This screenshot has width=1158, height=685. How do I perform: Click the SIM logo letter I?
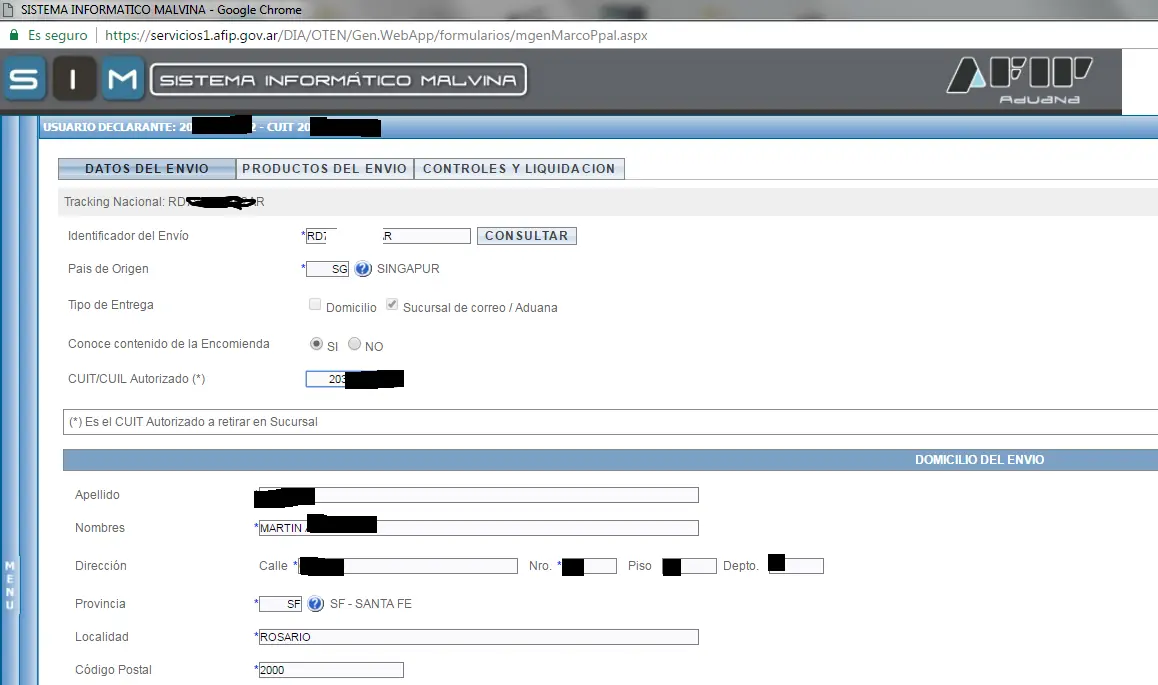pos(73,78)
